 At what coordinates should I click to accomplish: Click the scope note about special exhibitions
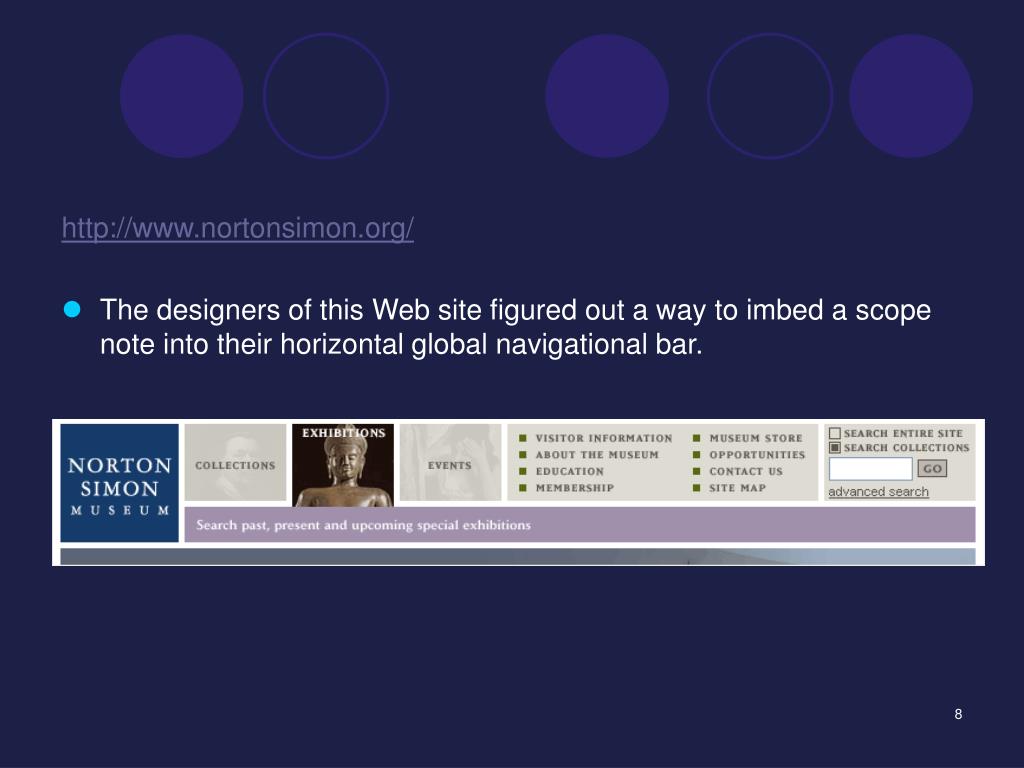click(x=363, y=525)
